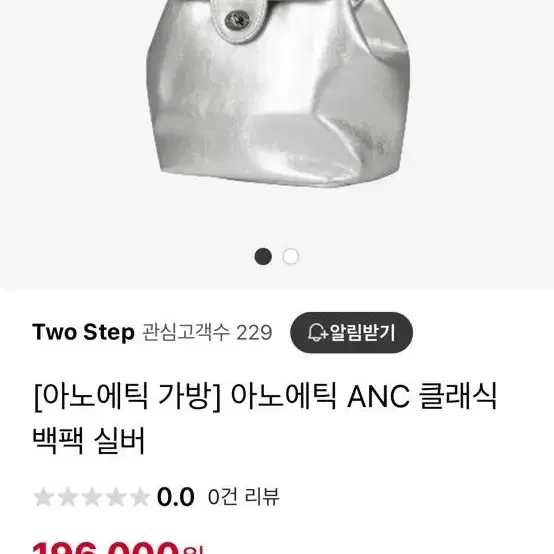
Task: Tap the 알림받기 notification button
Action: point(352,332)
